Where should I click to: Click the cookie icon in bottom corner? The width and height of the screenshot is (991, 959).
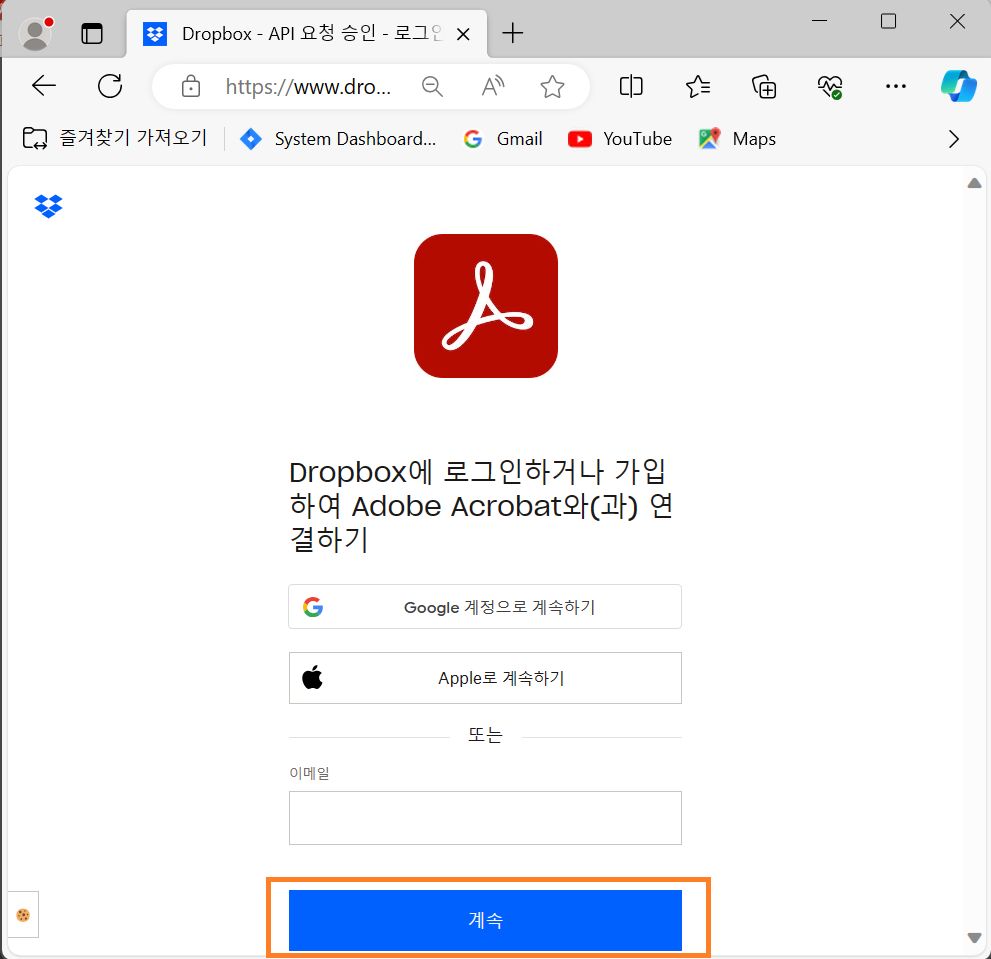(x=23, y=914)
